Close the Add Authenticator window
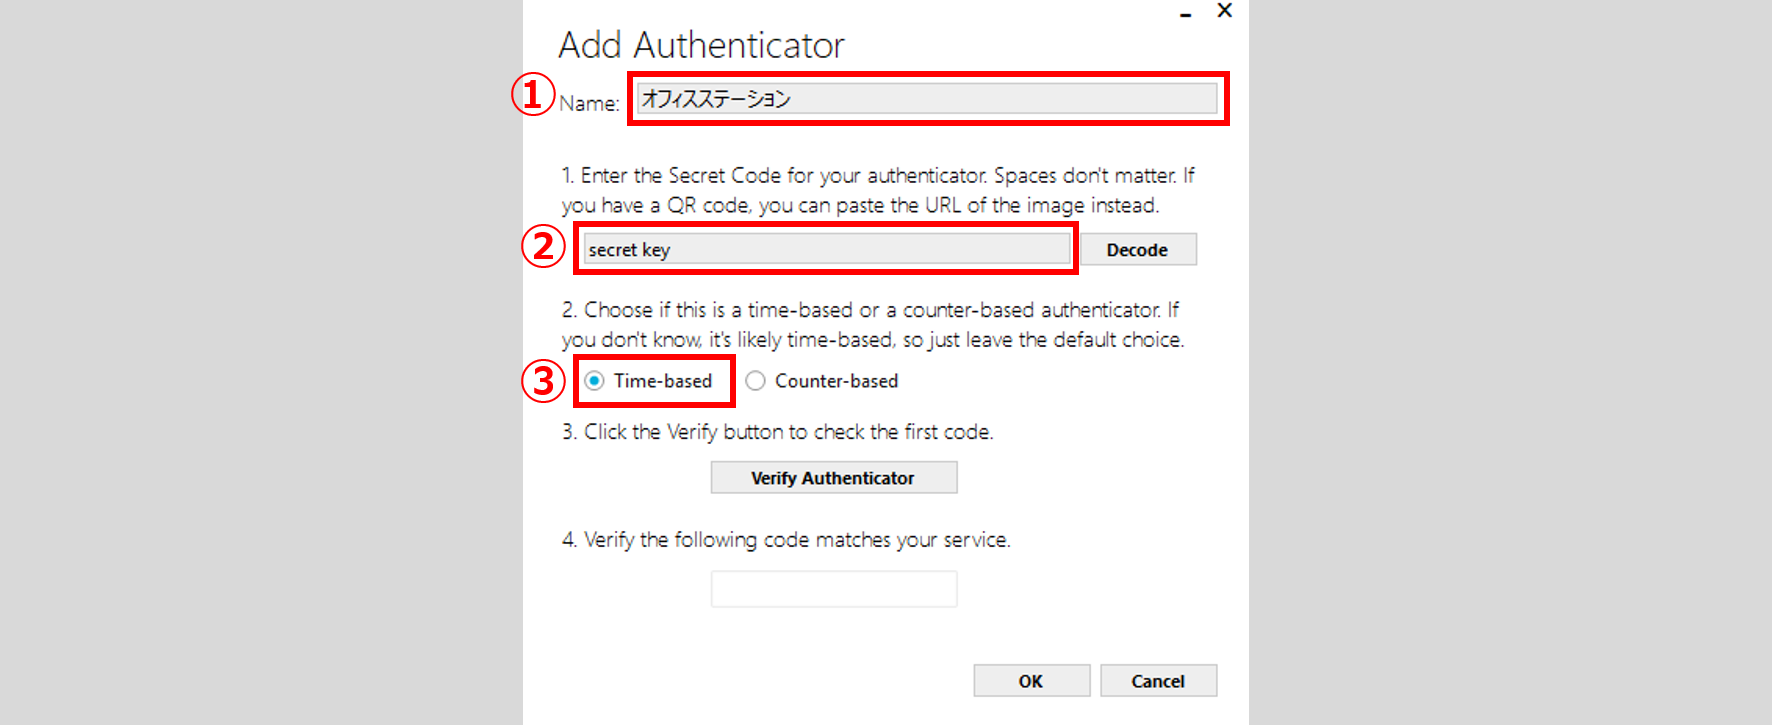1772x725 pixels. (1224, 11)
